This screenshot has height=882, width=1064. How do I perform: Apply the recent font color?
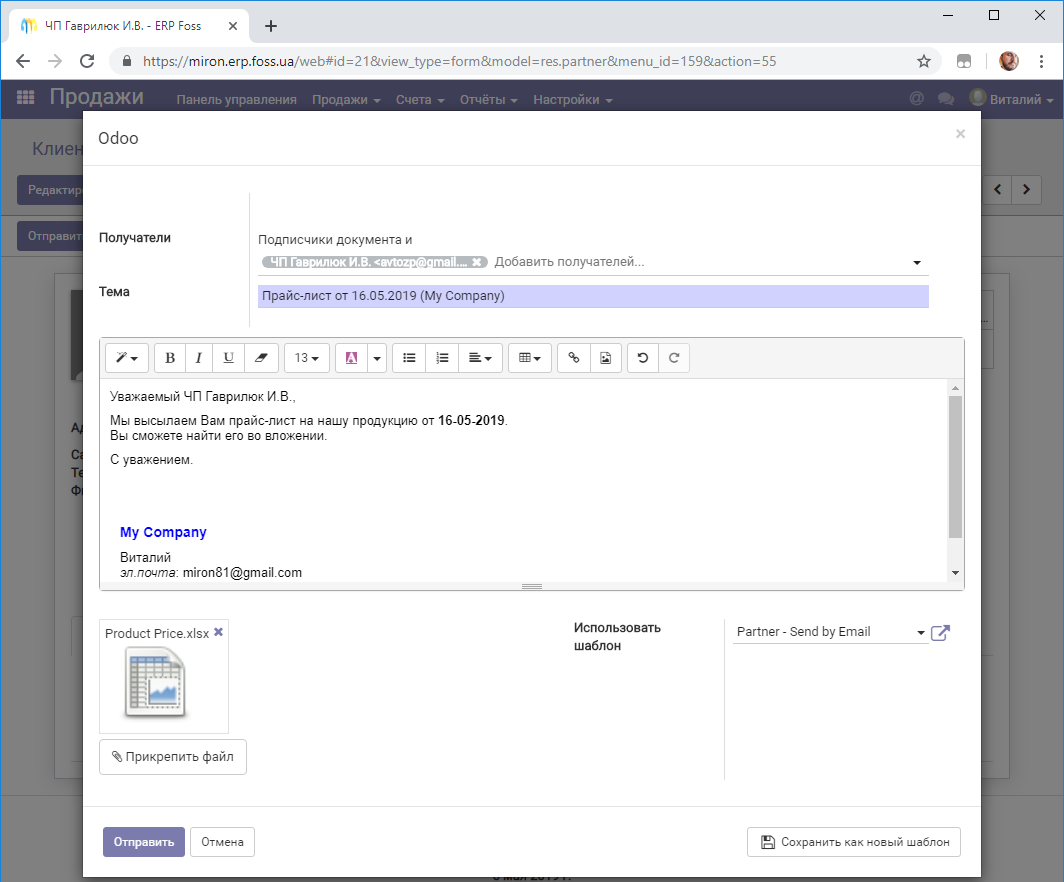[x=352, y=358]
